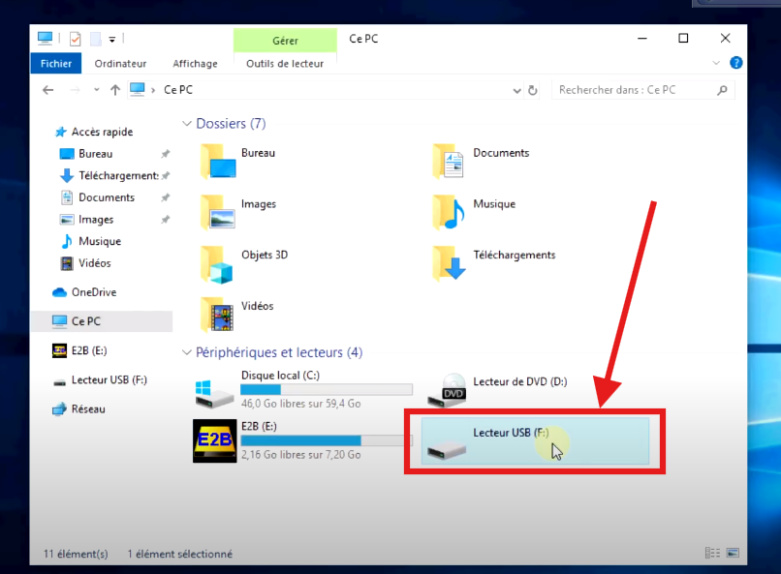Click the Ce PC title bar computer icon
781x574 pixels.
tap(45, 38)
